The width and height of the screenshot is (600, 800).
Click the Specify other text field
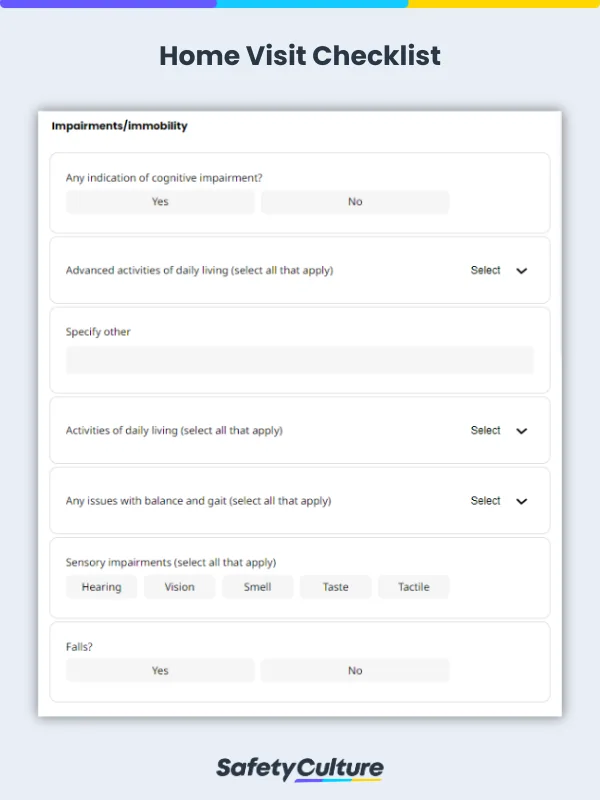pyautogui.click(x=300, y=360)
